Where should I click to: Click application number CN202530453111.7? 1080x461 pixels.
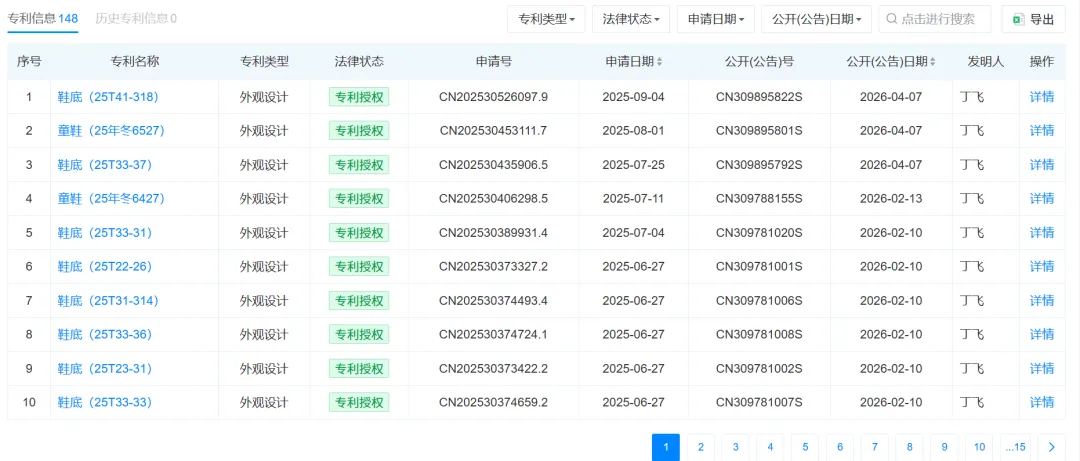pos(493,130)
